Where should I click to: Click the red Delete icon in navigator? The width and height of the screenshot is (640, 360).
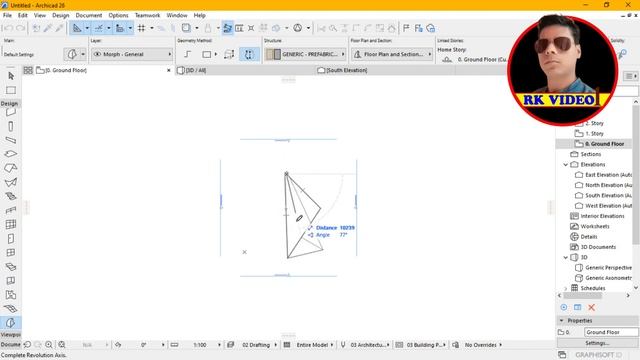pos(591,307)
